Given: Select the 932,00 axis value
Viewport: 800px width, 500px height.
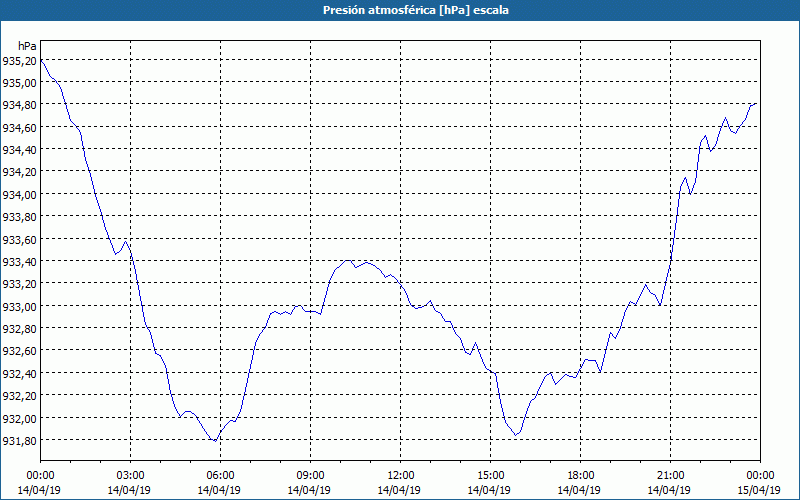Looking at the screenshot, I should tap(19, 419).
